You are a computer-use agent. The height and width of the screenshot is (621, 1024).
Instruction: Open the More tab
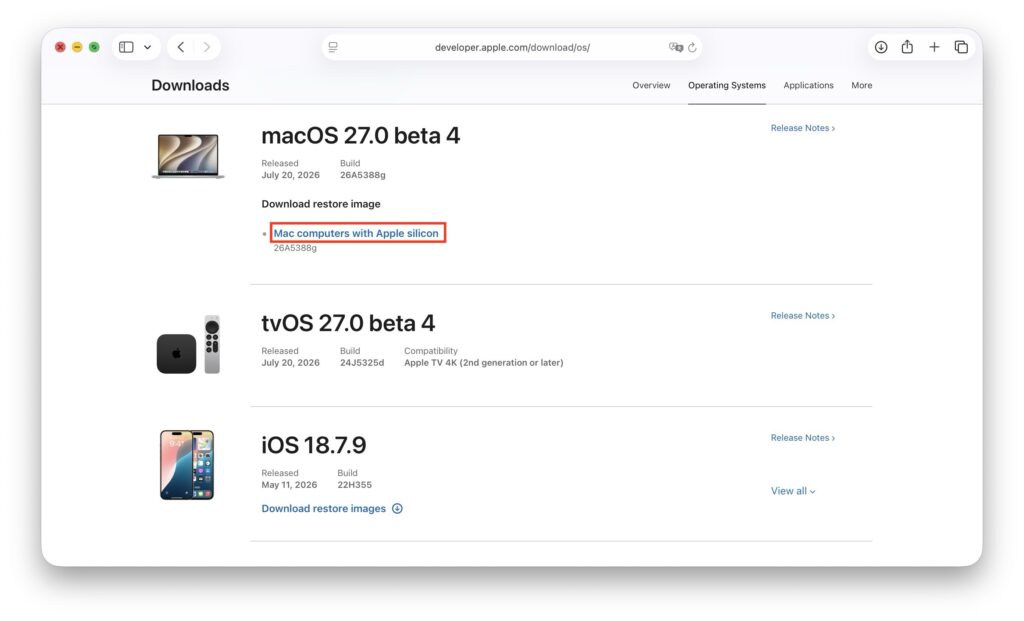tap(861, 85)
